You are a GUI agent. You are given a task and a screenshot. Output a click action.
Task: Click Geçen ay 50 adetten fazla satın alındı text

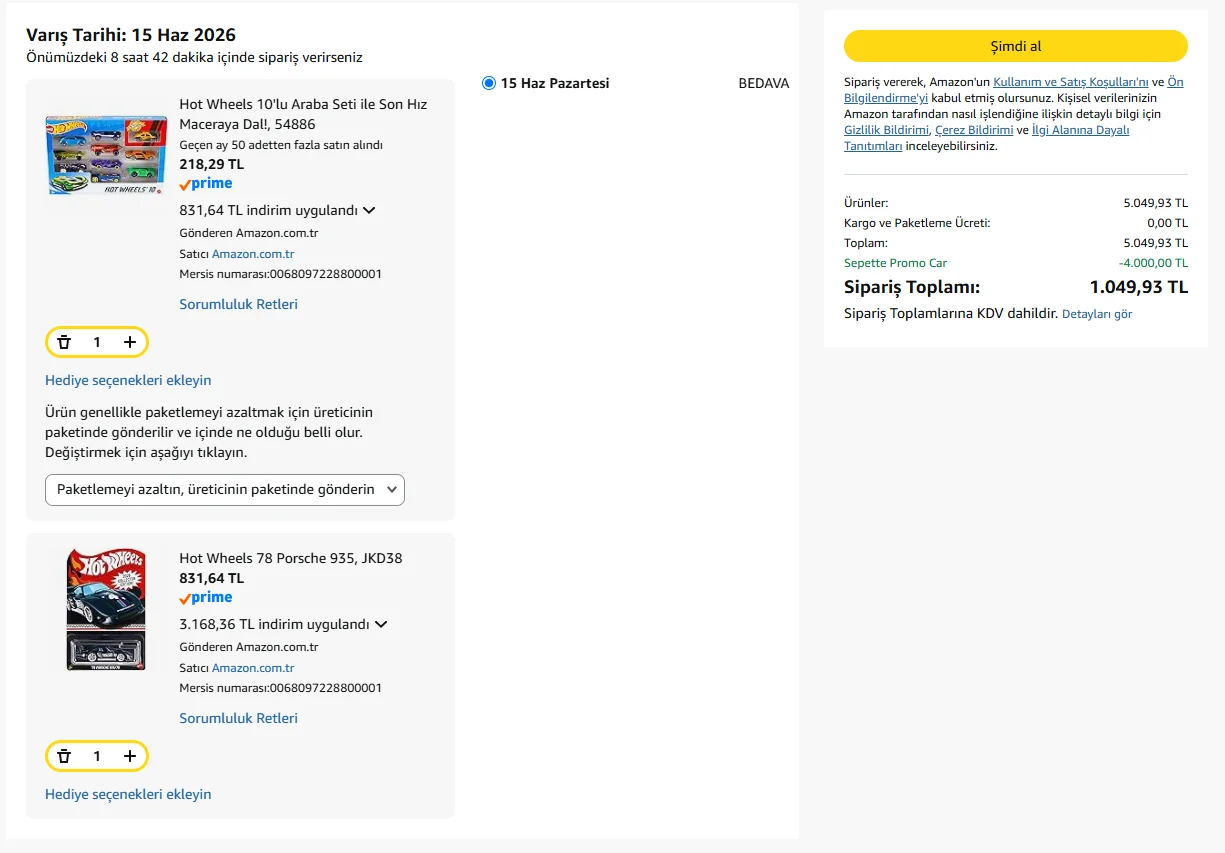[x=281, y=145]
